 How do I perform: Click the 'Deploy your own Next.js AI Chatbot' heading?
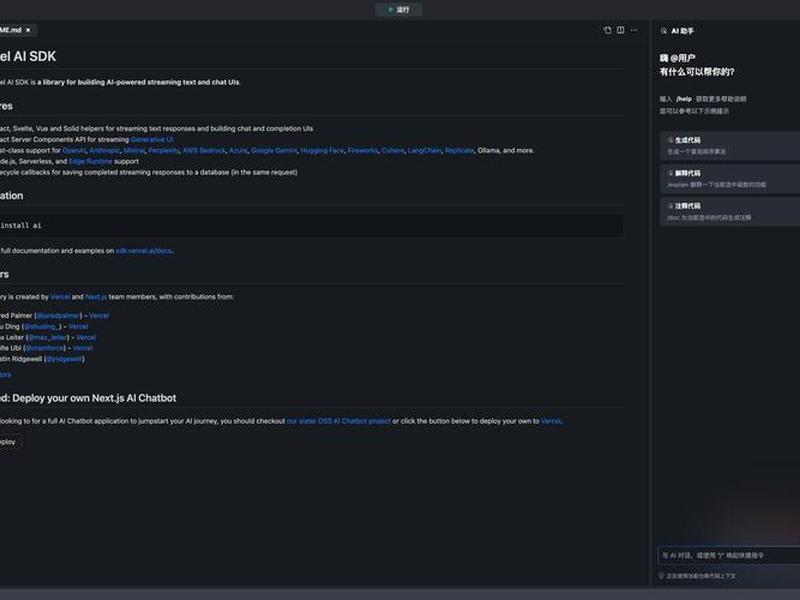(88, 398)
